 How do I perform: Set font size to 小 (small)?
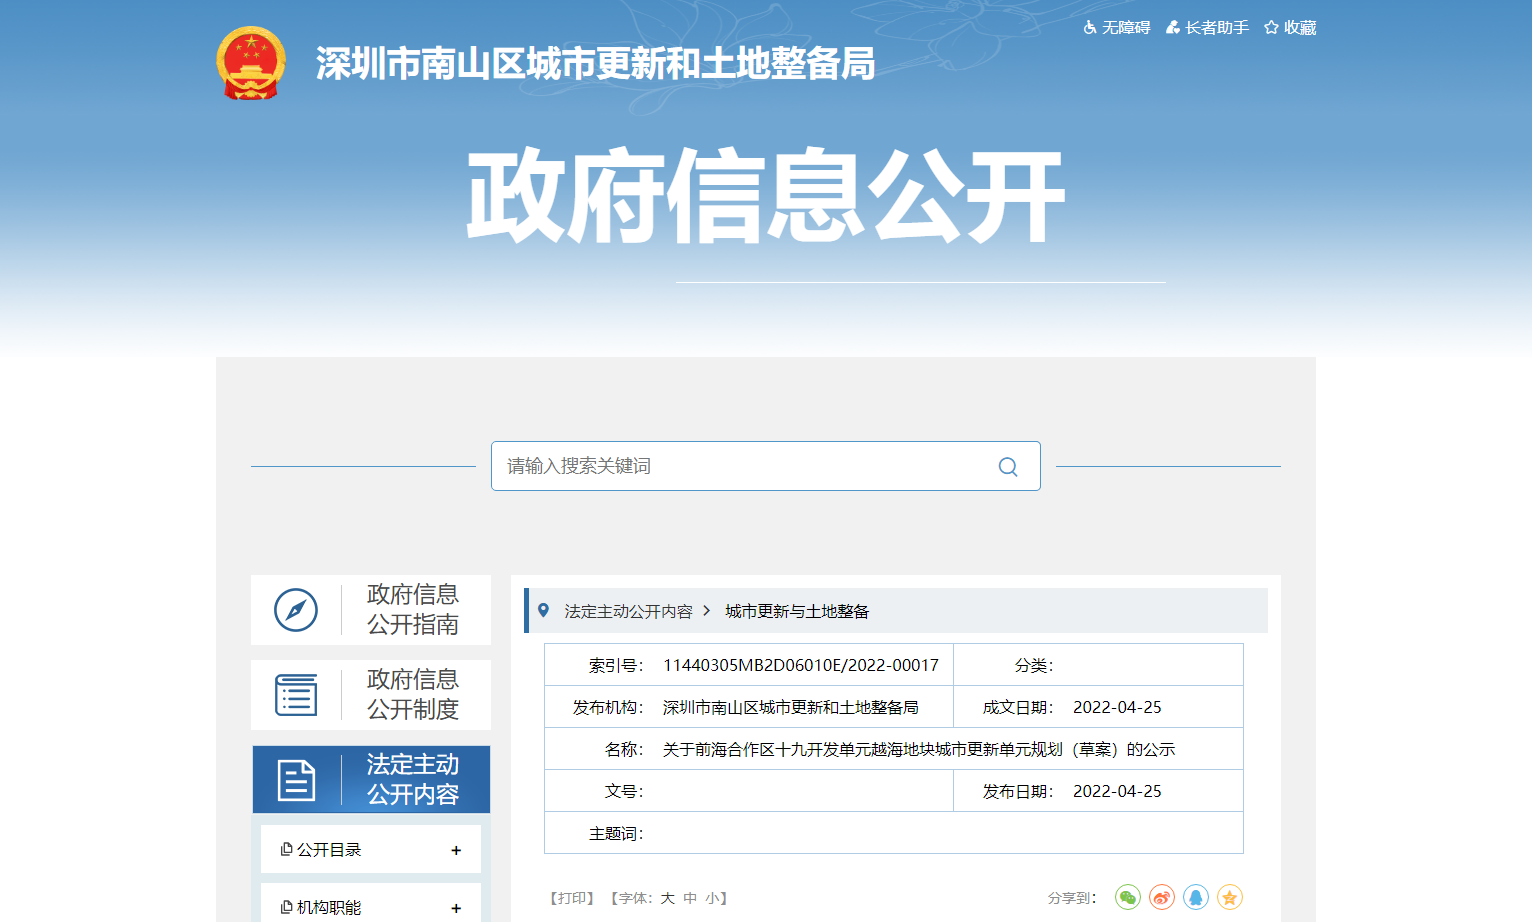712,898
